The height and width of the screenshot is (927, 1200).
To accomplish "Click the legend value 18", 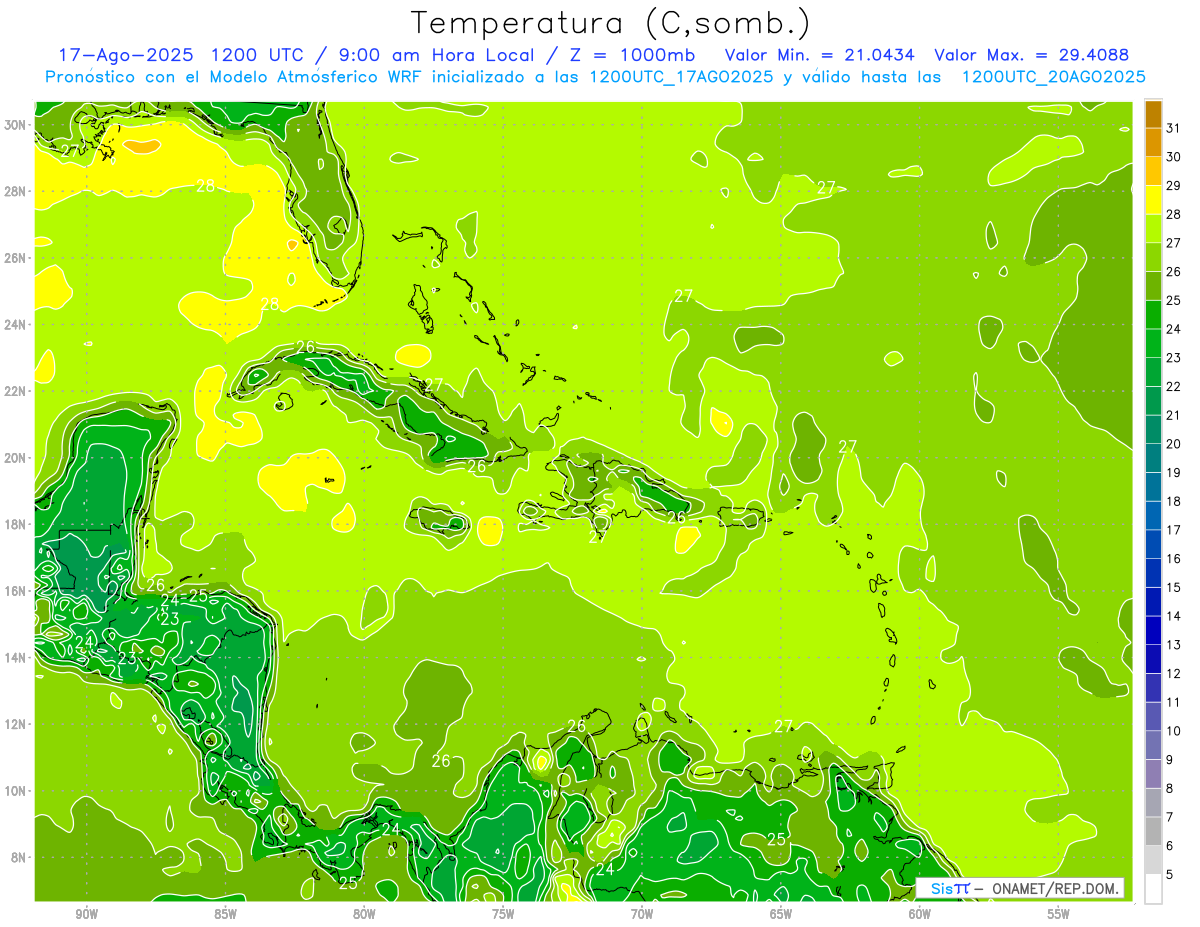I will (x=1173, y=501).
